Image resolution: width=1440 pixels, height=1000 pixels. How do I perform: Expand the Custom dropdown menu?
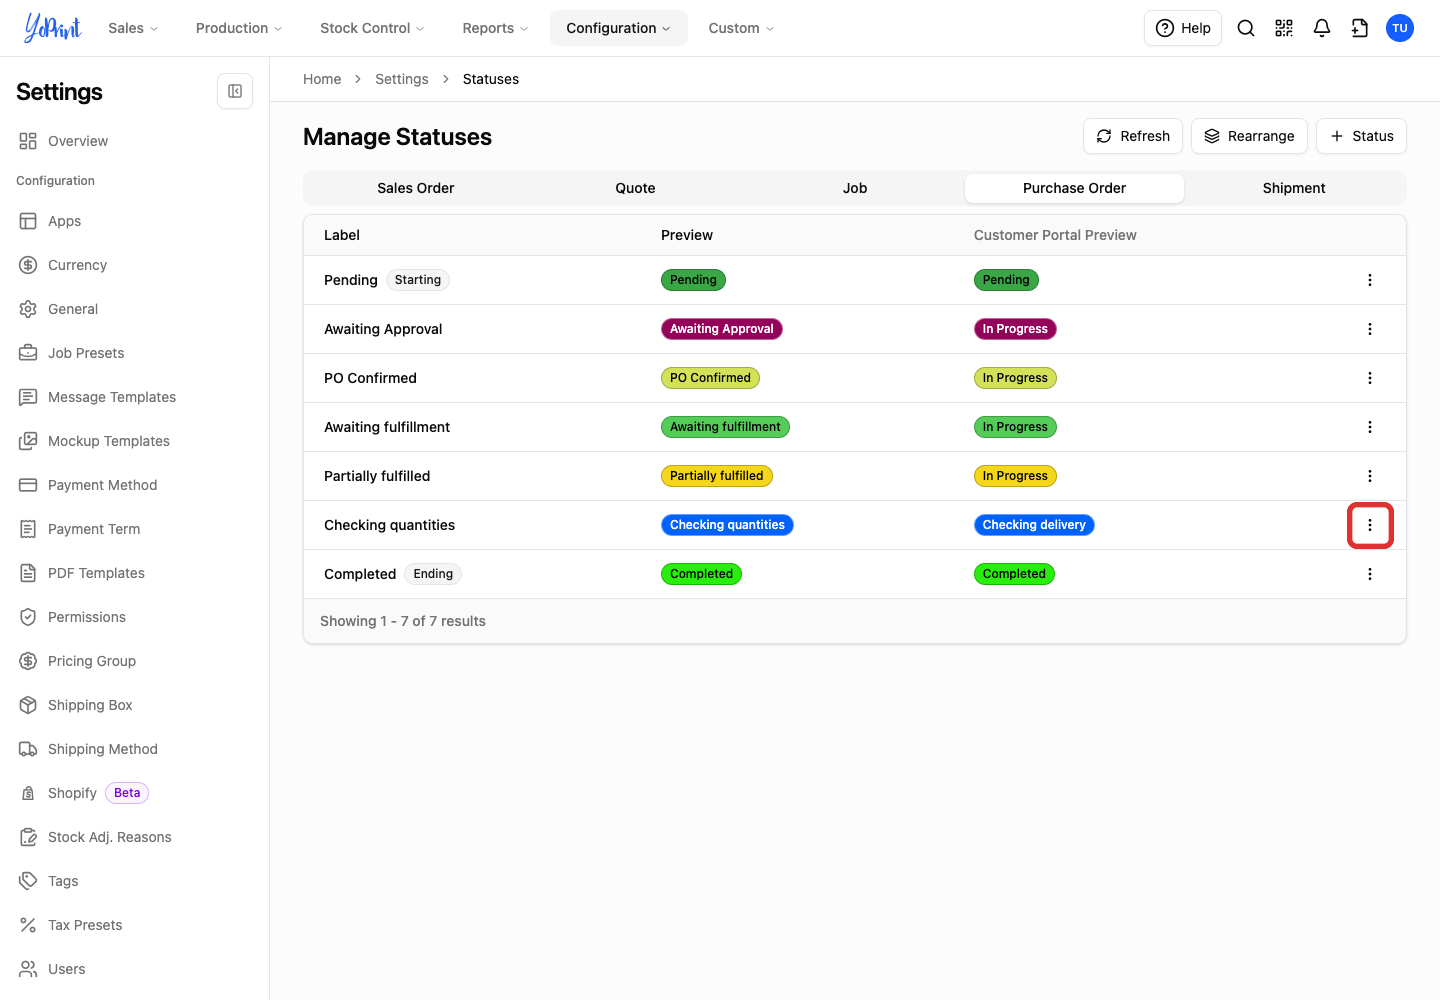tap(741, 28)
